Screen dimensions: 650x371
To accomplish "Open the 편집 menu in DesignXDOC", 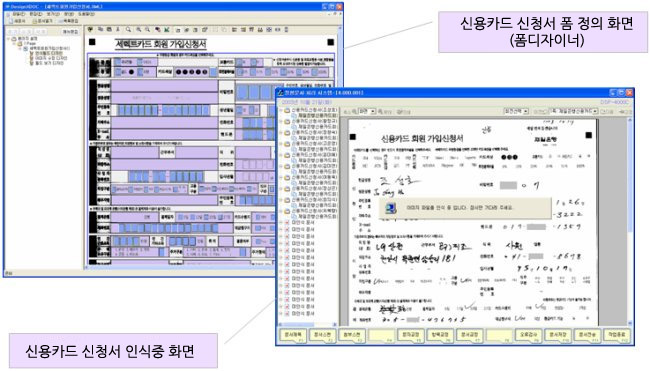I will click(x=36, y=14).
